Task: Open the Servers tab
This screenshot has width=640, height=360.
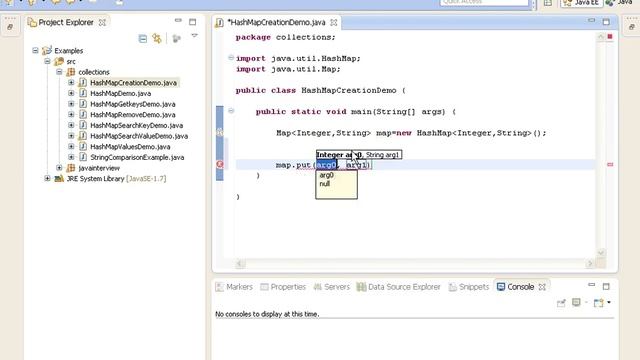Action: tap(332, 287)
